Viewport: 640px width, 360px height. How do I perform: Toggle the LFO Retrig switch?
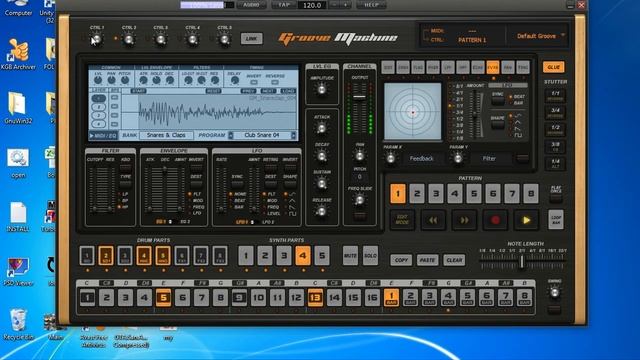(271, 167)
